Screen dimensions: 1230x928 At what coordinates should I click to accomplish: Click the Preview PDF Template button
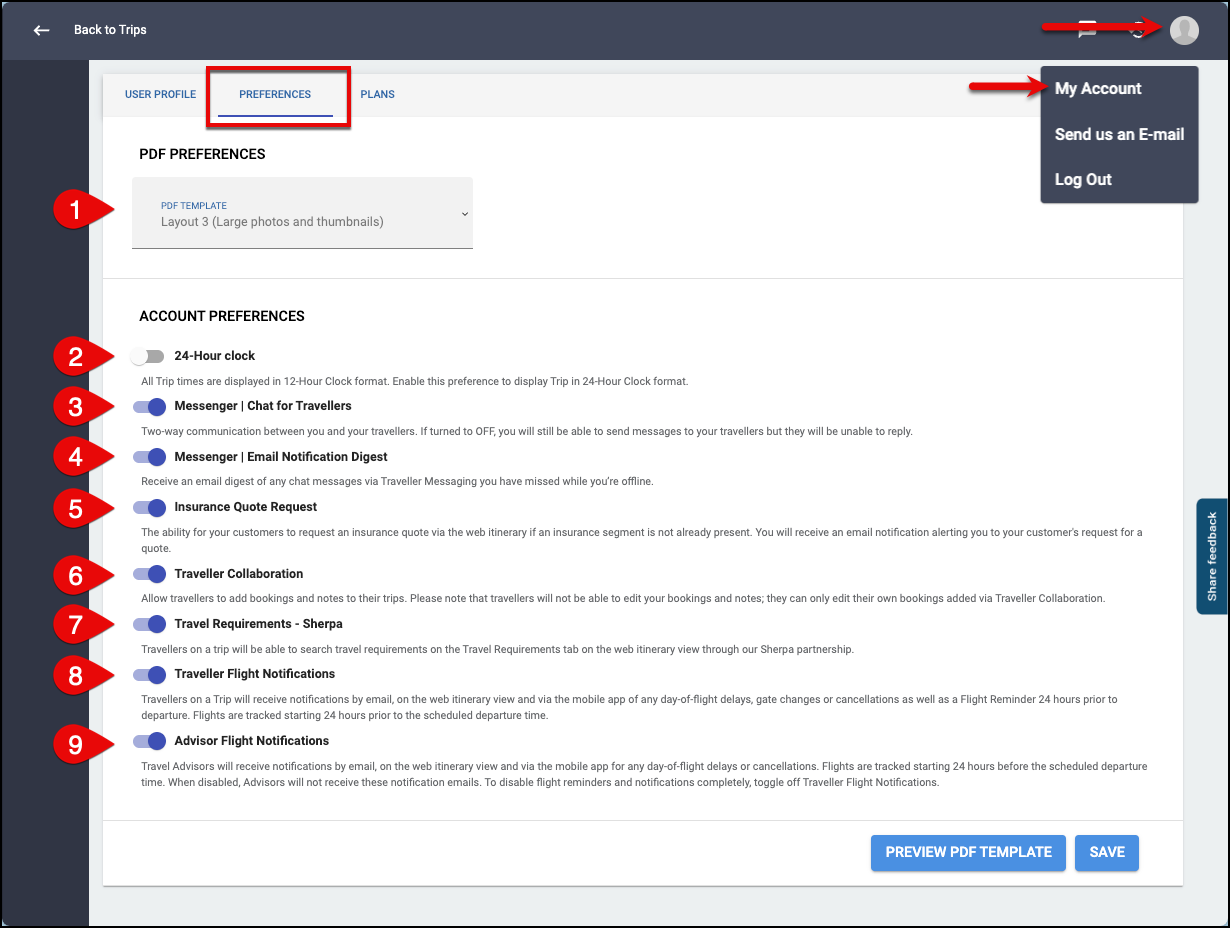coord(968,853)
